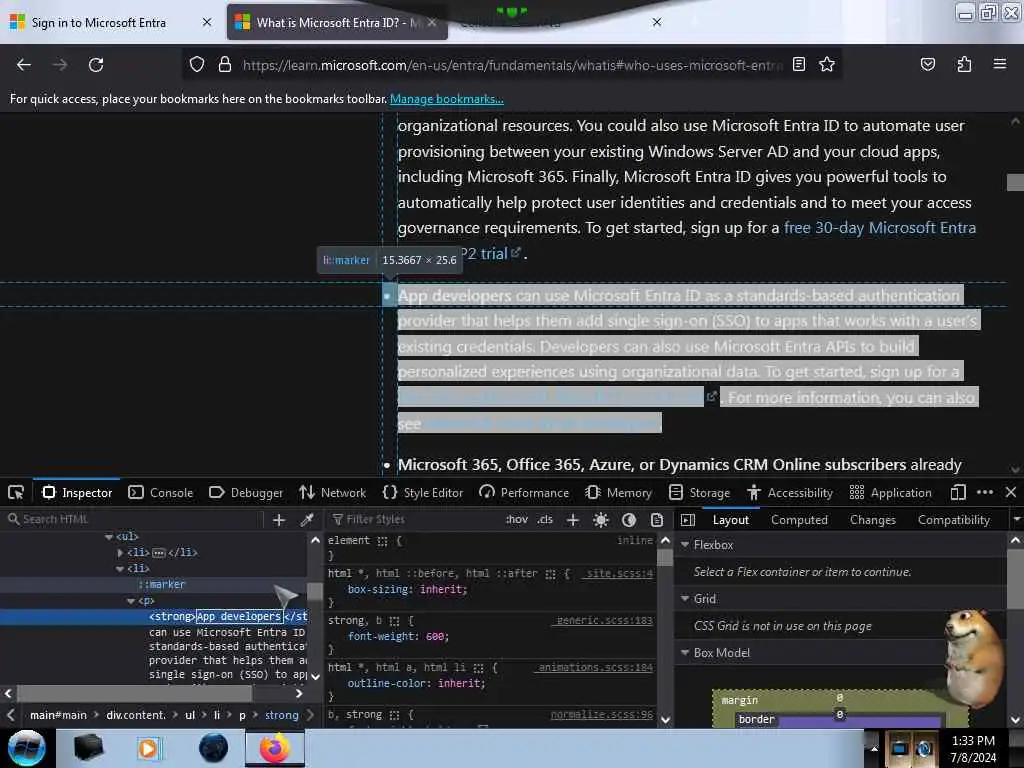Open the Style Editor tab
Screen dimensions: 1024x768
[x=423, y=492]
